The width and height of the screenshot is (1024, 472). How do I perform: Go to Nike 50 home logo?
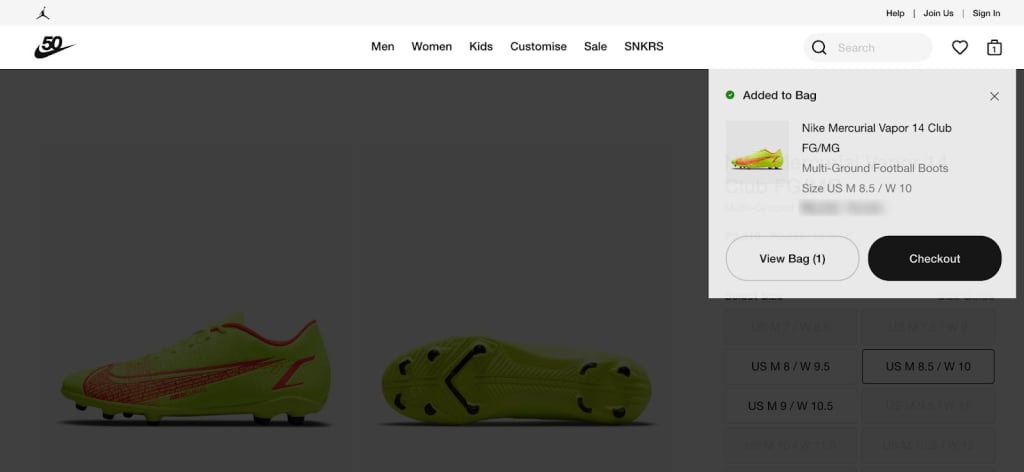(55, 47)
